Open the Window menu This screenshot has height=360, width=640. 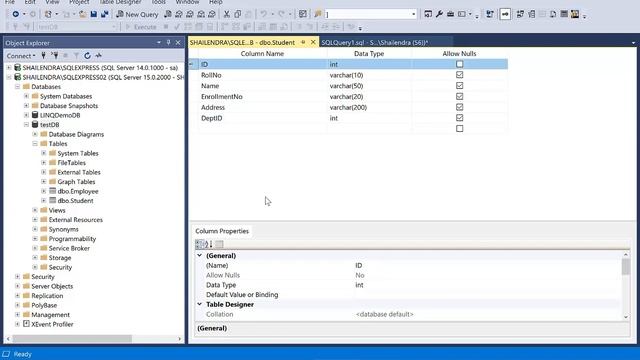tap(187, 2)
